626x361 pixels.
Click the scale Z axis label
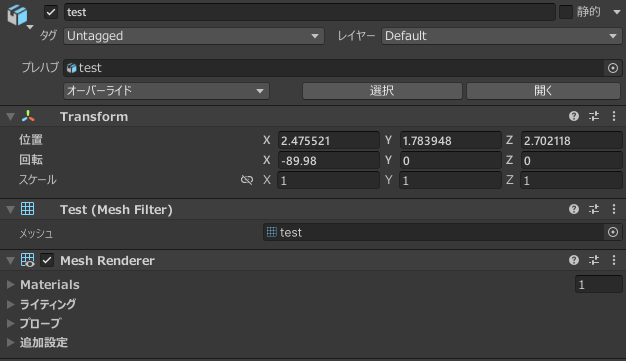pyautogui.click(x=509, y=180)
